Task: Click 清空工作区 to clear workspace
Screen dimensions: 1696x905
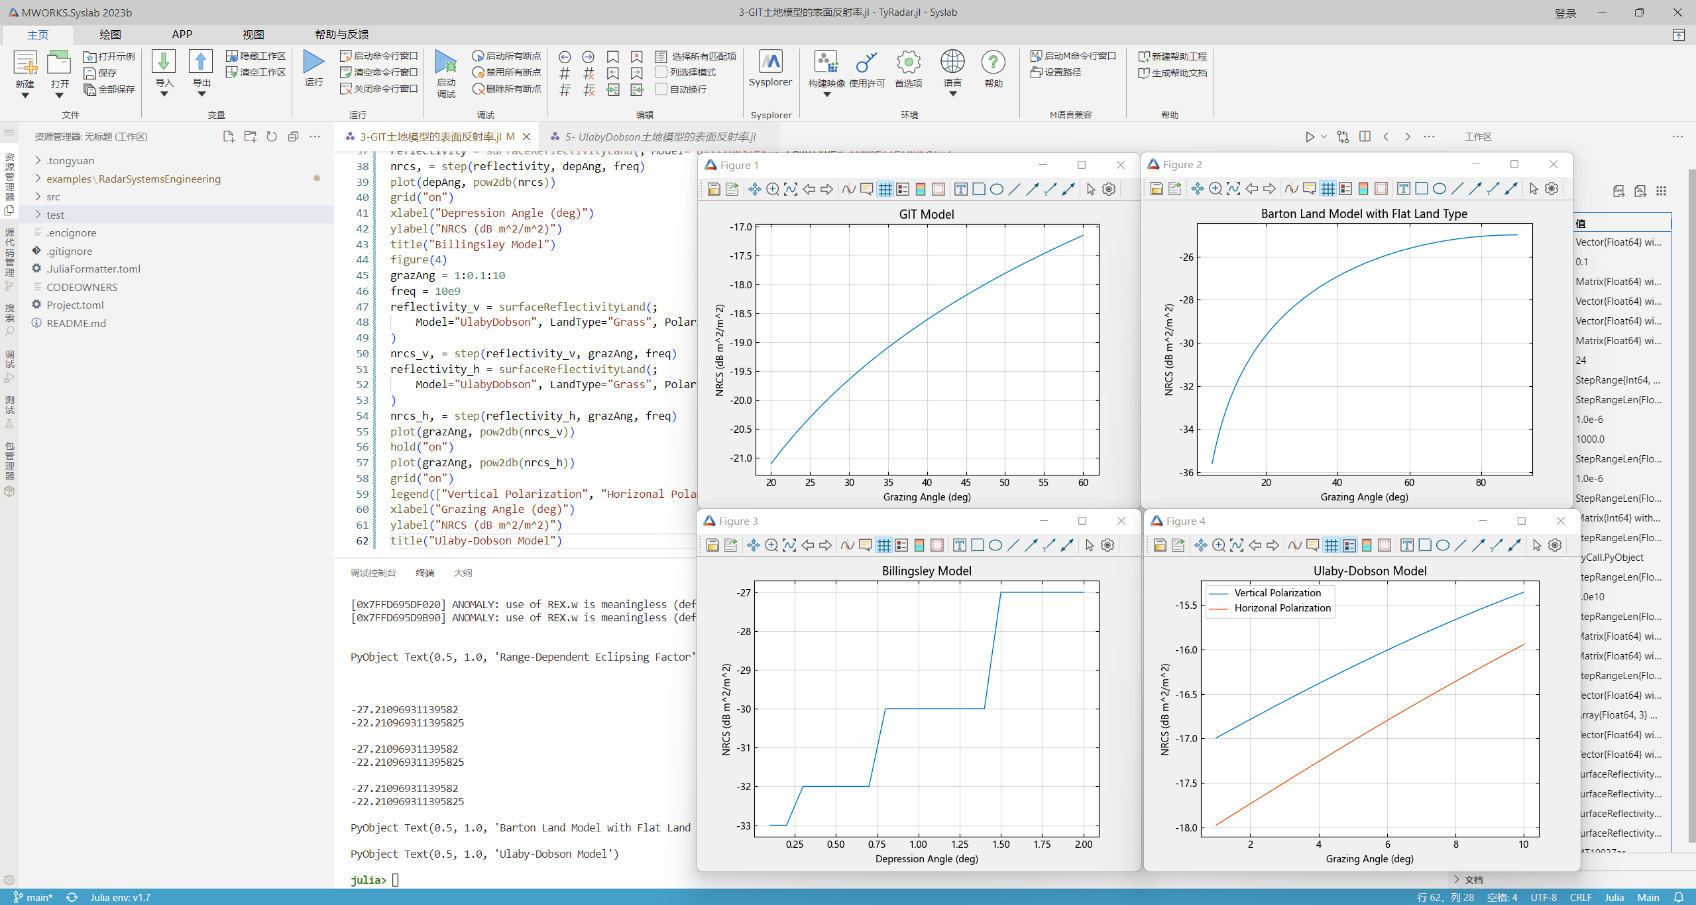Action: point(256,72)
